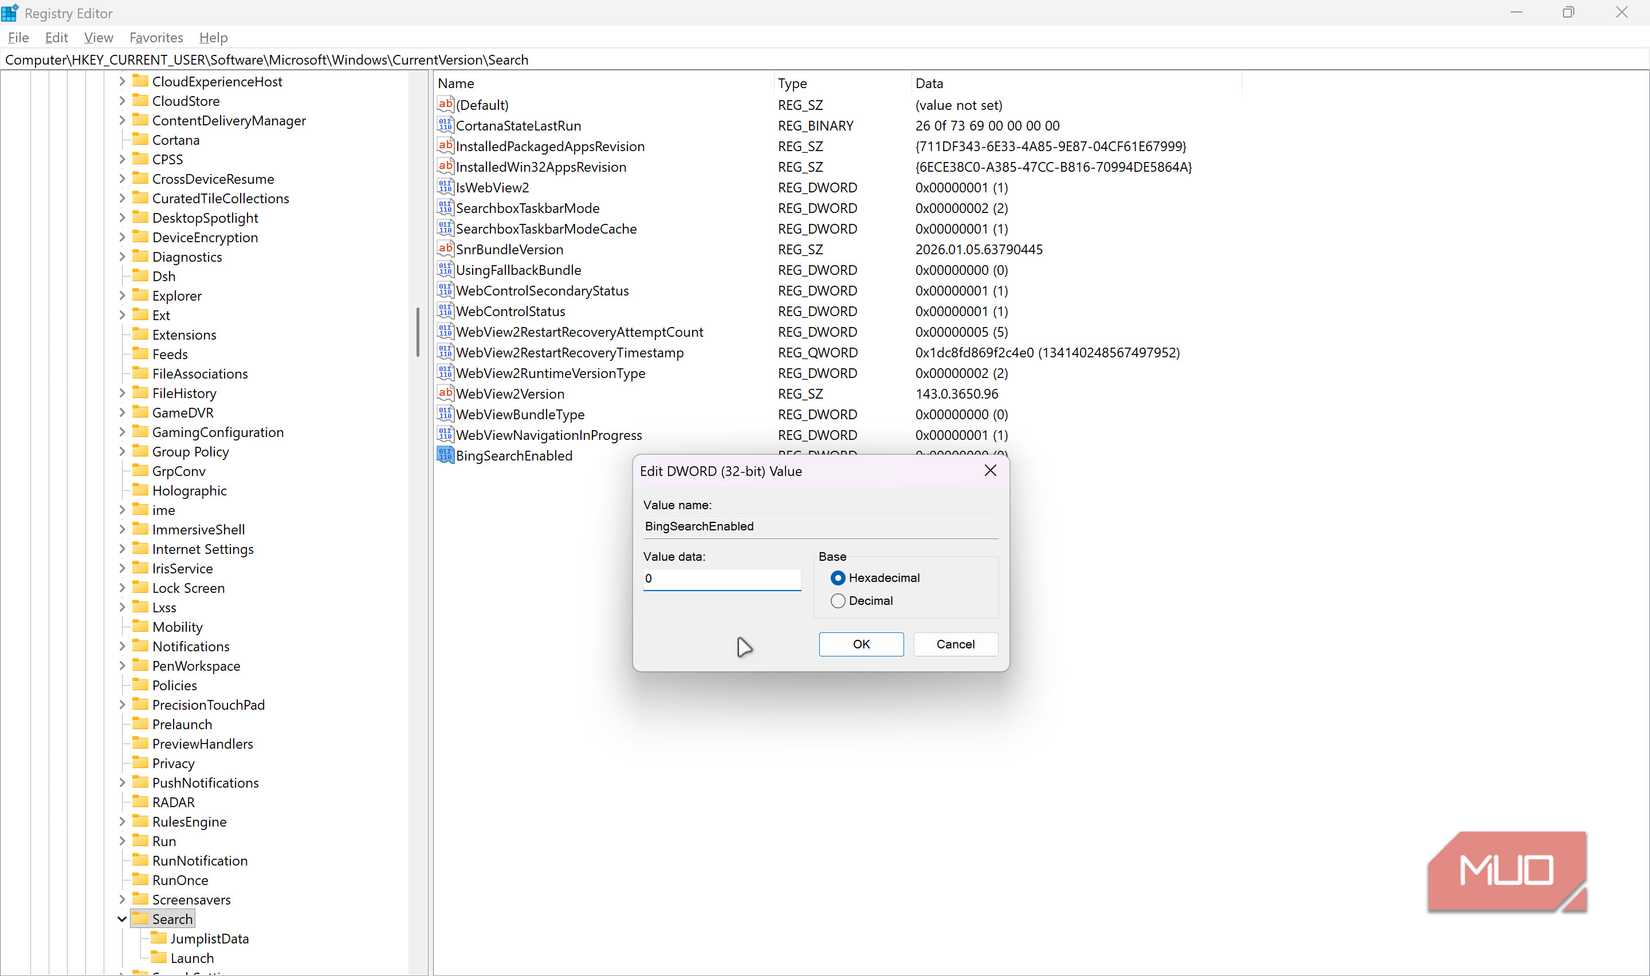Select the ImmersiveShell key
This screenshot has width=1650, height=976.
point(198,529)
